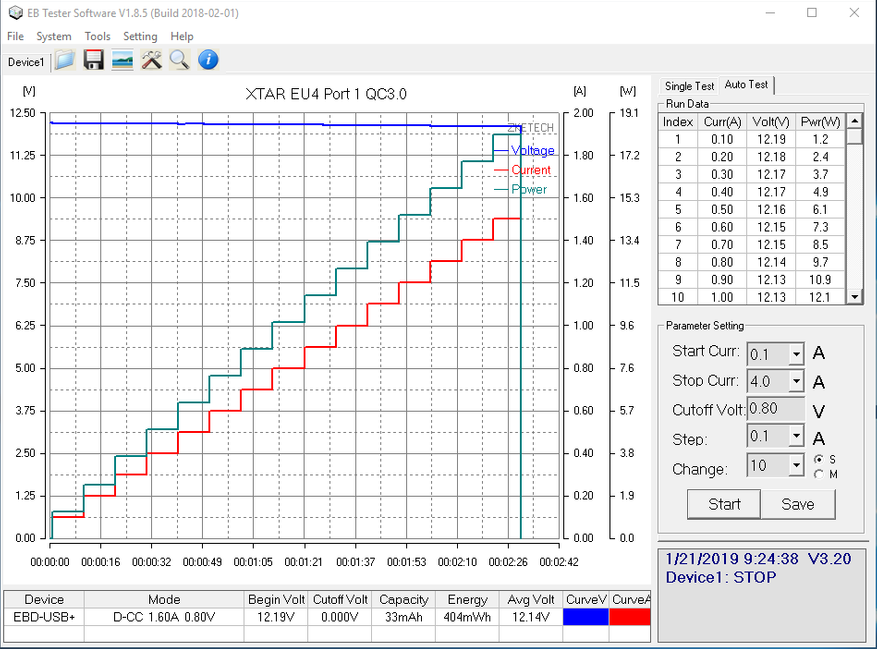Open the Stop Curr dropdown
Image resolution: width=877 pixels, height=649 pixels.
pyautogui.click(x=796, y=382)
